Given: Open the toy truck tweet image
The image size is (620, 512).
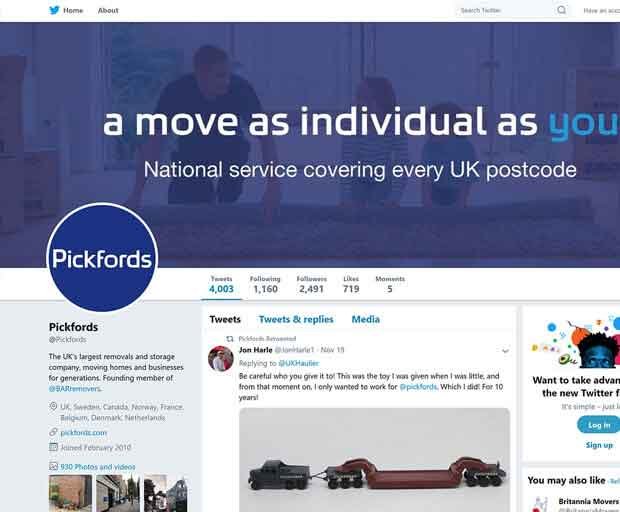Looking at the screenshot, I should coord(374,460).
